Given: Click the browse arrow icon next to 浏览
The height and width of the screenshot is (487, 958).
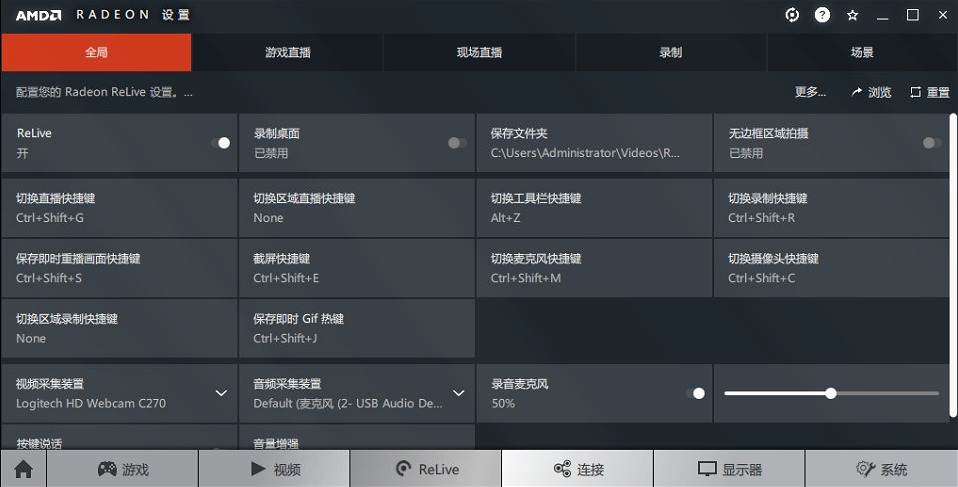Looking at the screenshot, I should click(857, 92).
